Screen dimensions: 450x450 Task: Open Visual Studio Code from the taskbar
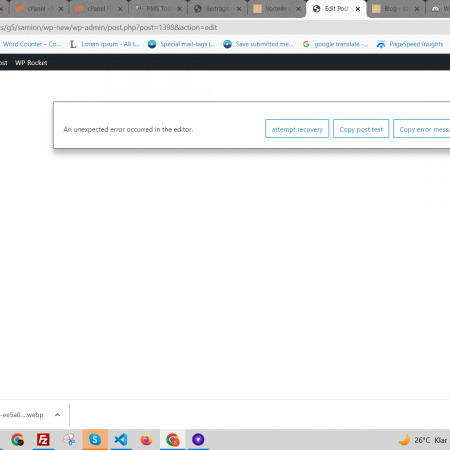tap(121, 439)
